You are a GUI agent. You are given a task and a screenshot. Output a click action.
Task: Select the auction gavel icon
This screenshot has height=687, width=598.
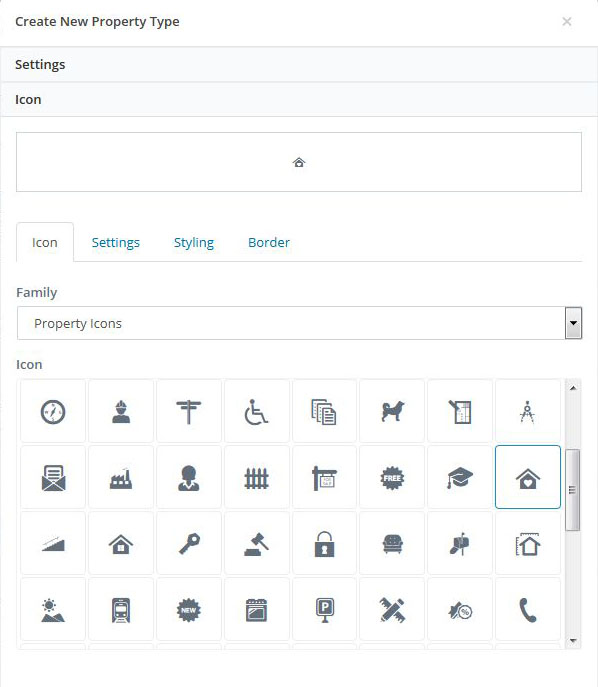pos(256,543)
